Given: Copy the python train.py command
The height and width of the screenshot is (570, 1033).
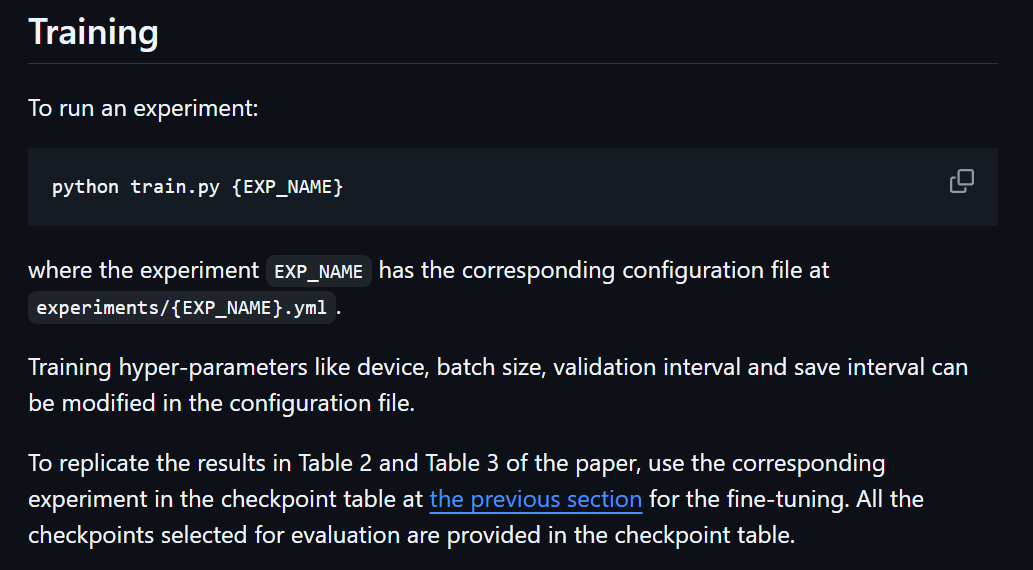Looking at the screenshot, I should pos(961,181).
